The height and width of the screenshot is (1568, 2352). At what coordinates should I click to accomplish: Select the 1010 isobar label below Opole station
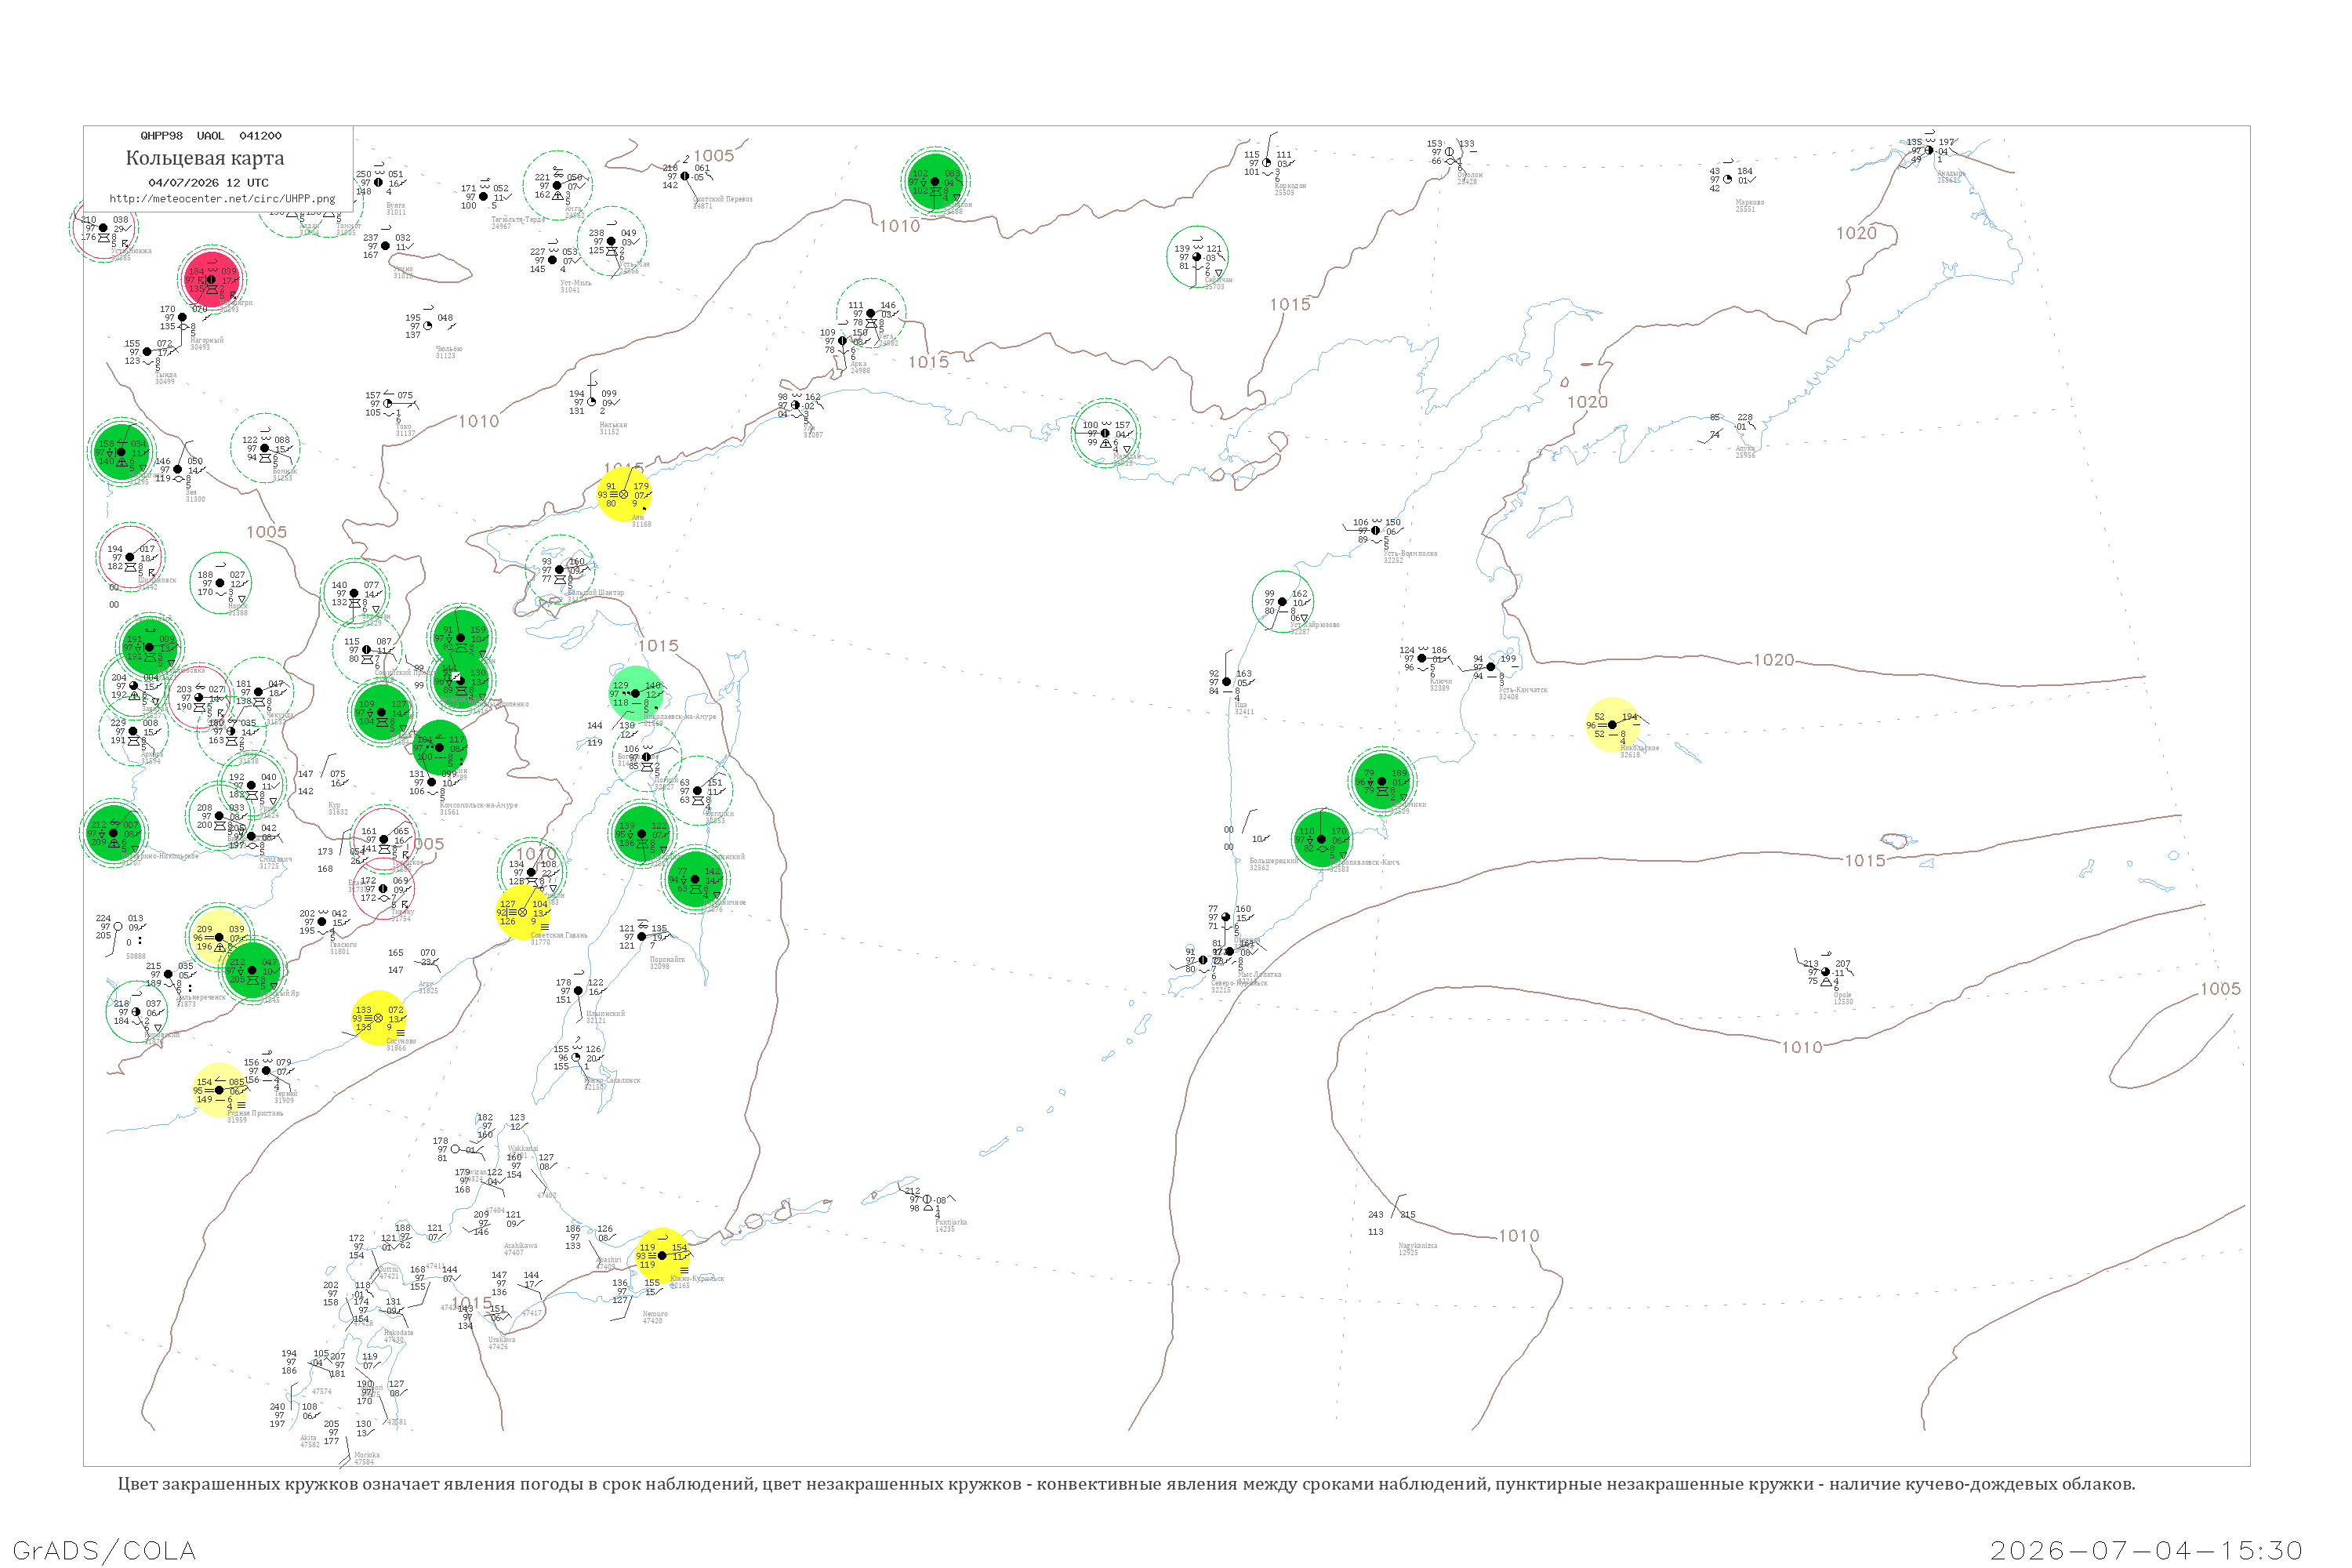1802,1047
